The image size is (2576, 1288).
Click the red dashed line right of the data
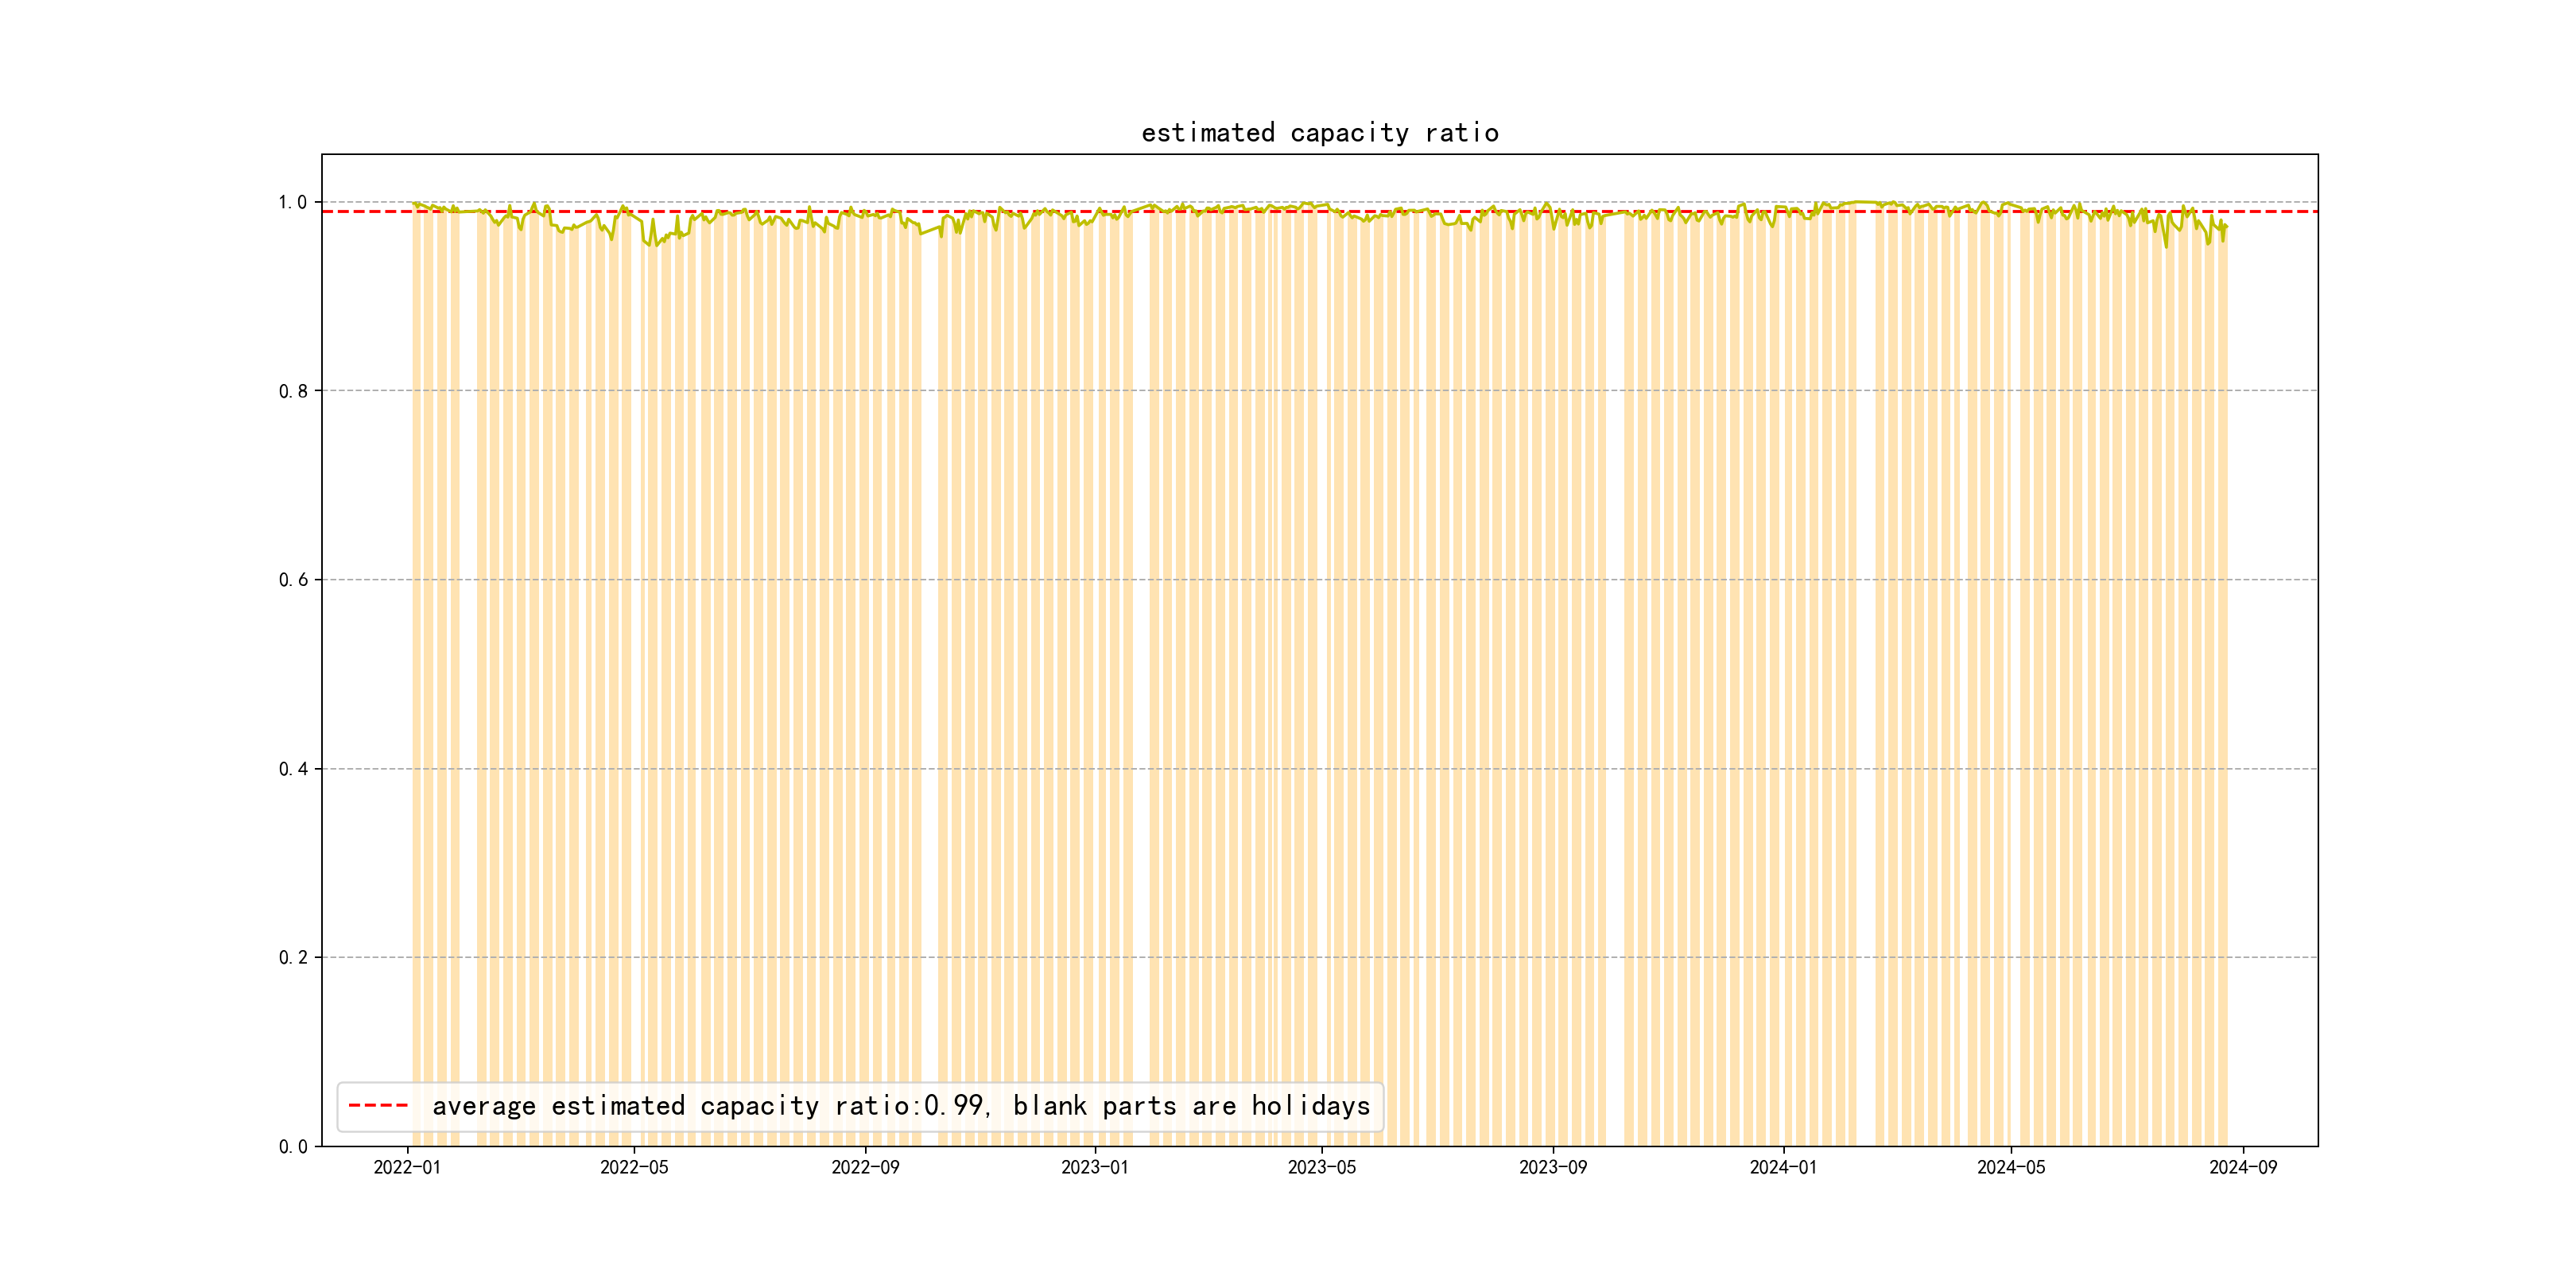(2270, 212)
